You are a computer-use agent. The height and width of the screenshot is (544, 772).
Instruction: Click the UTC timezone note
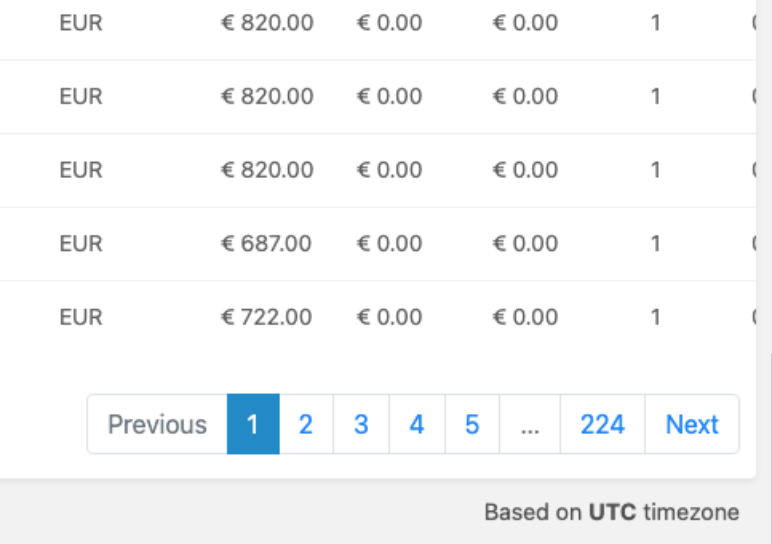pyautogui.click(x=611, y=512)
